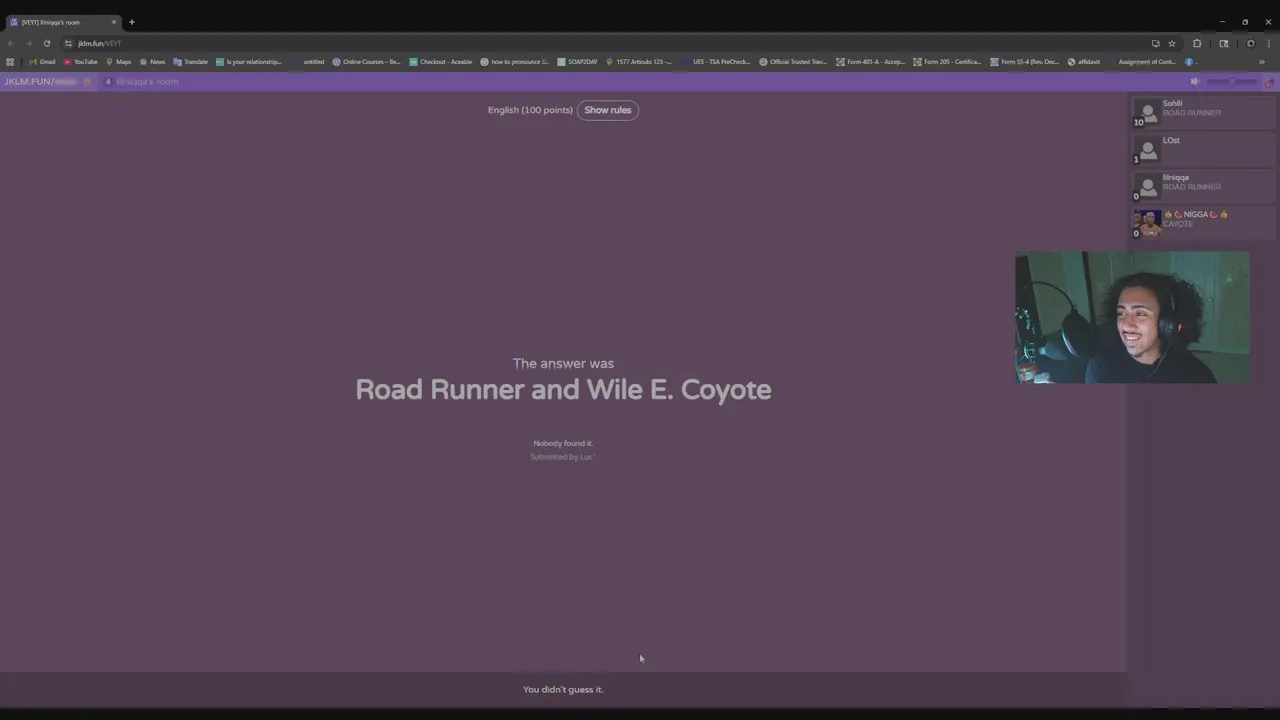Open the Translate bookmark
This screenshot has height=720, width=1280.
click(191, 62)
